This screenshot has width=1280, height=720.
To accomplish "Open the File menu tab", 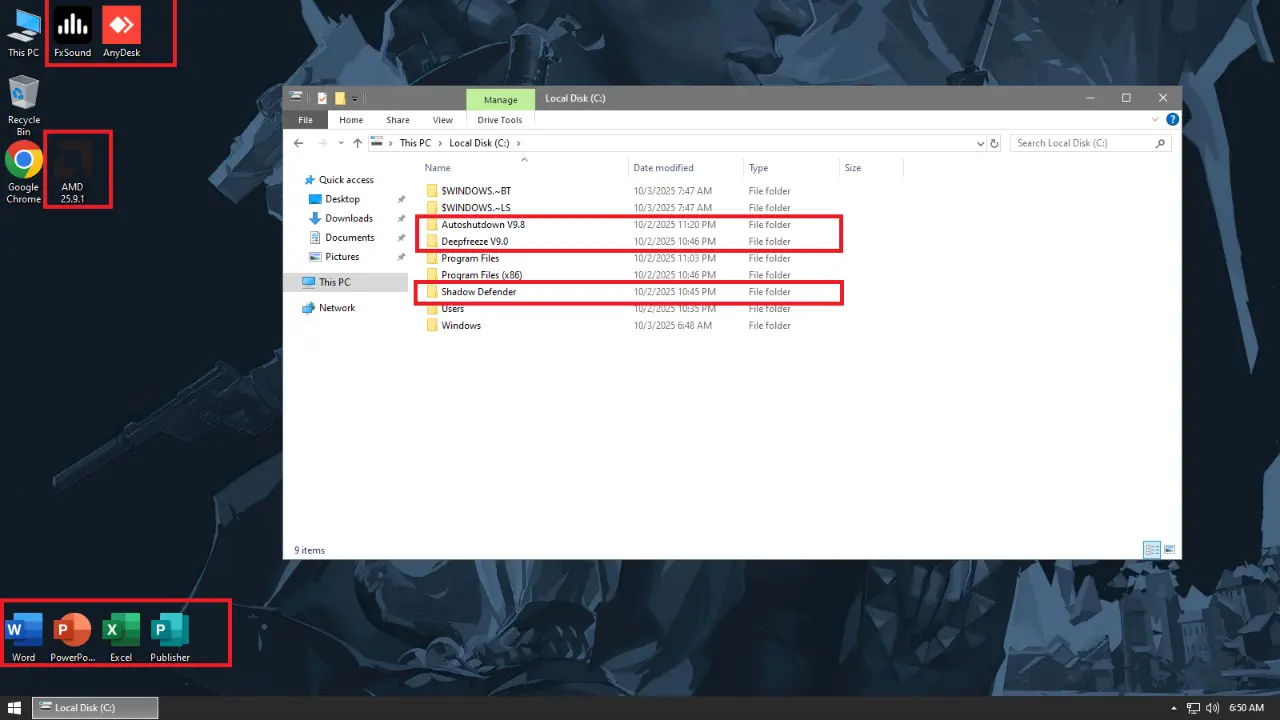I will (x=306, y=120).
